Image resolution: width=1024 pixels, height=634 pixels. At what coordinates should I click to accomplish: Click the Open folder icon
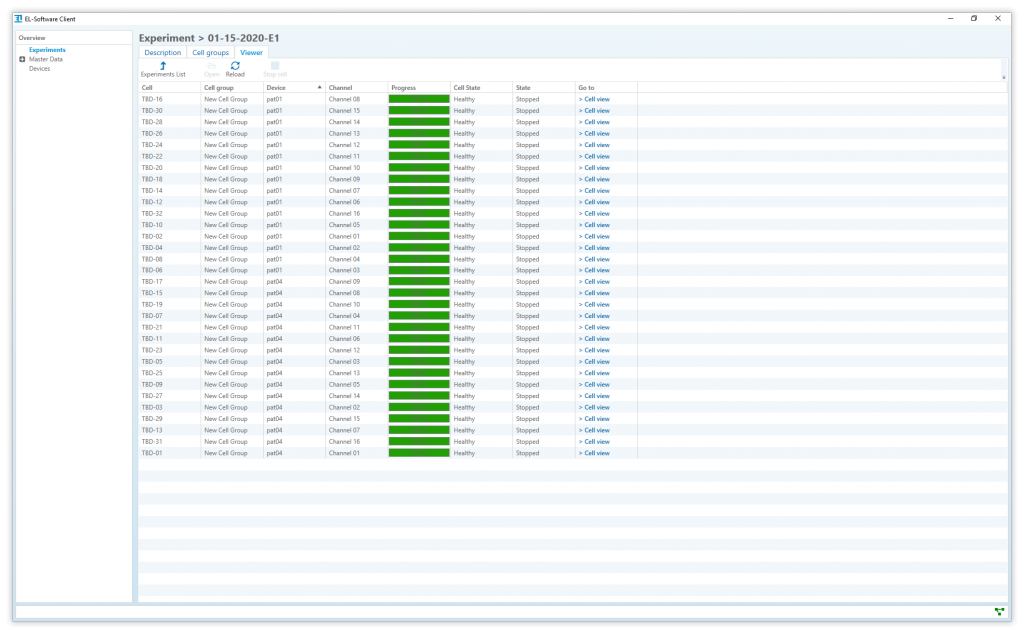pyautogui.click(x=211, y=65)
